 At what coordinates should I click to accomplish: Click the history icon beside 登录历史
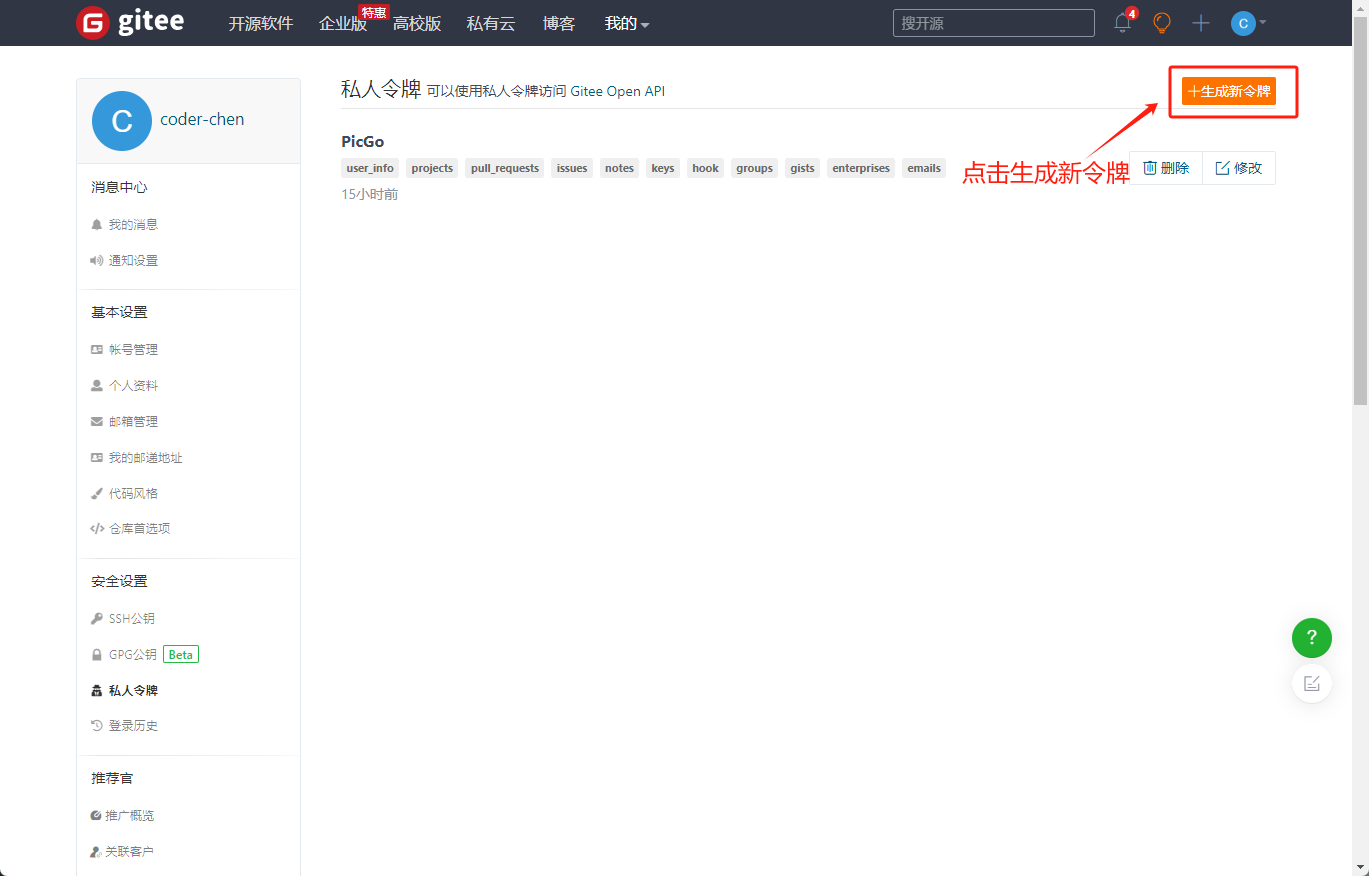click(x=96, y=726)
